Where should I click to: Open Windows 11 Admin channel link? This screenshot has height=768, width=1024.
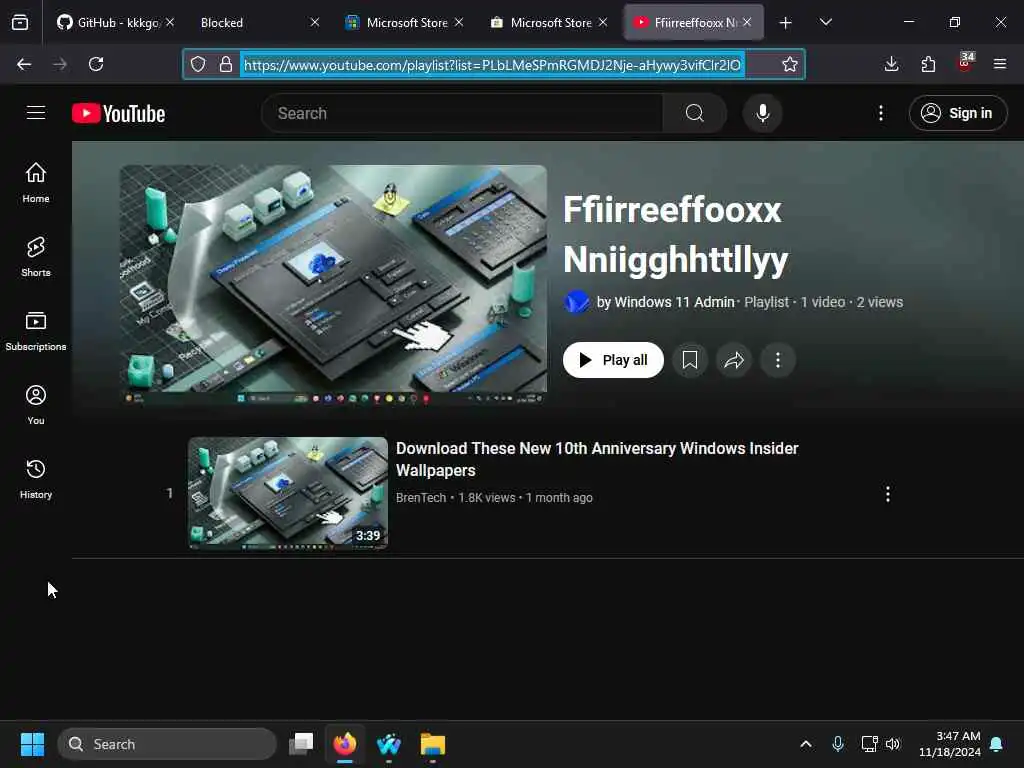pos(674,302)
